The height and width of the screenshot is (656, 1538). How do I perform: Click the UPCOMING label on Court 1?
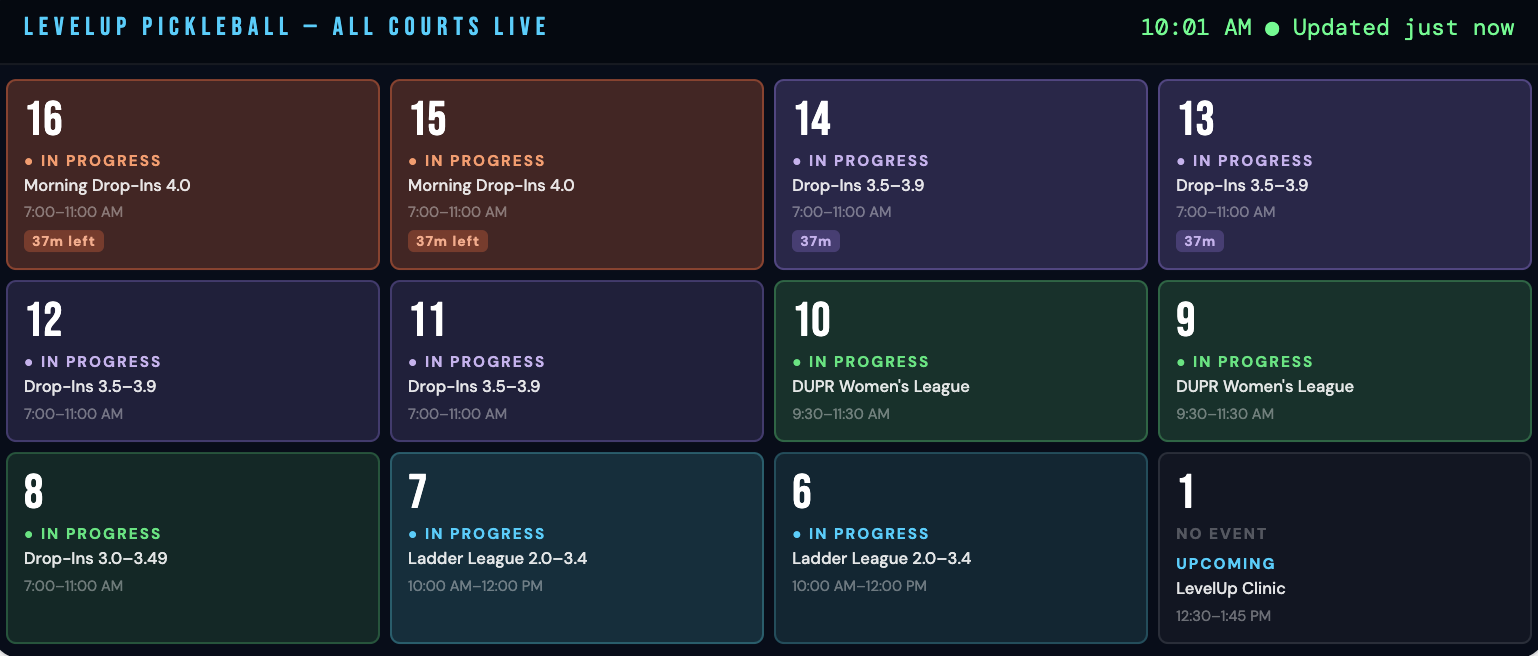[x=1225, y=564]
